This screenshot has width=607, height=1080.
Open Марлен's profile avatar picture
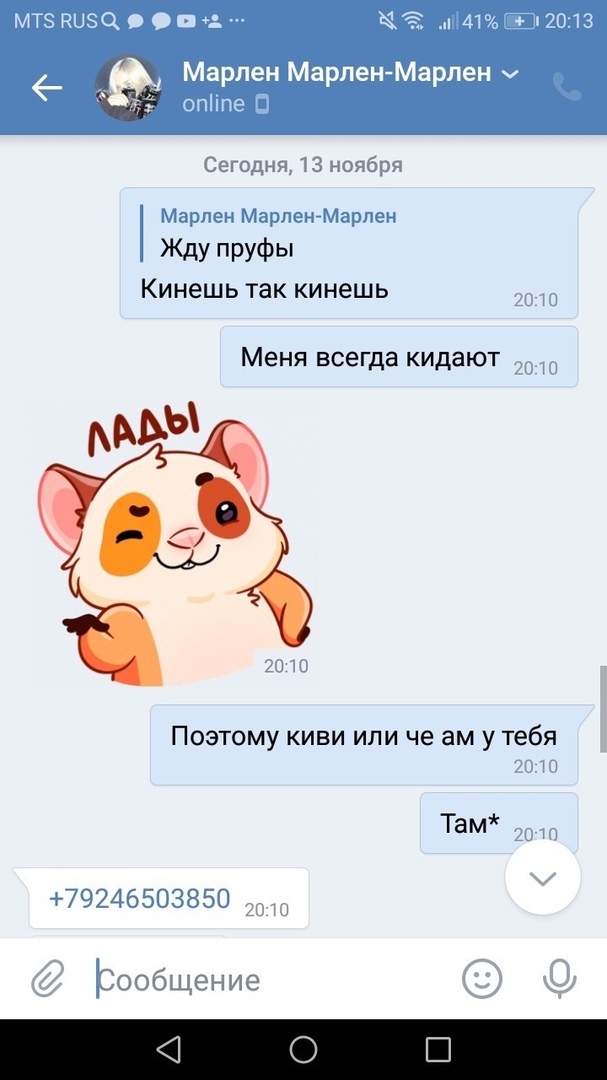(x=128, y=87)
